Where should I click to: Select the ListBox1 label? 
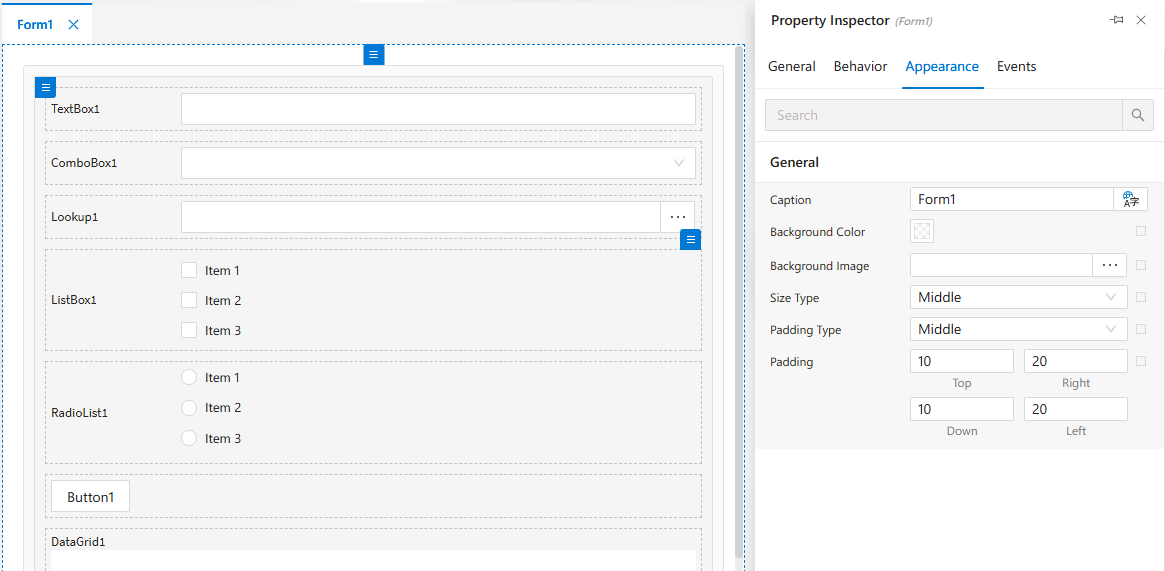point(74,301)
